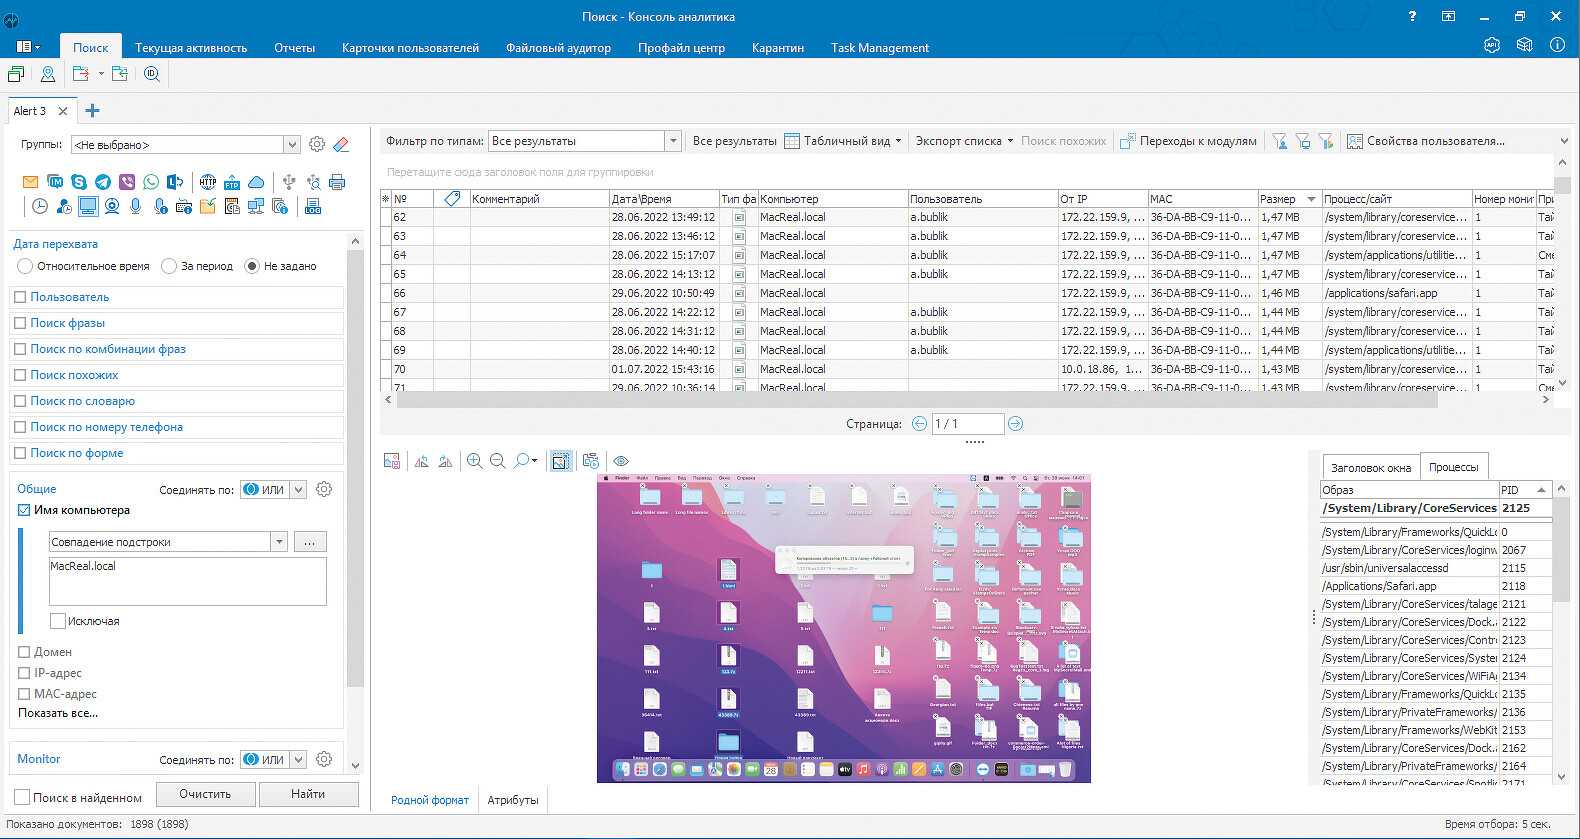
Task: Save the screenshot image to disk
Action: point(392,461)
